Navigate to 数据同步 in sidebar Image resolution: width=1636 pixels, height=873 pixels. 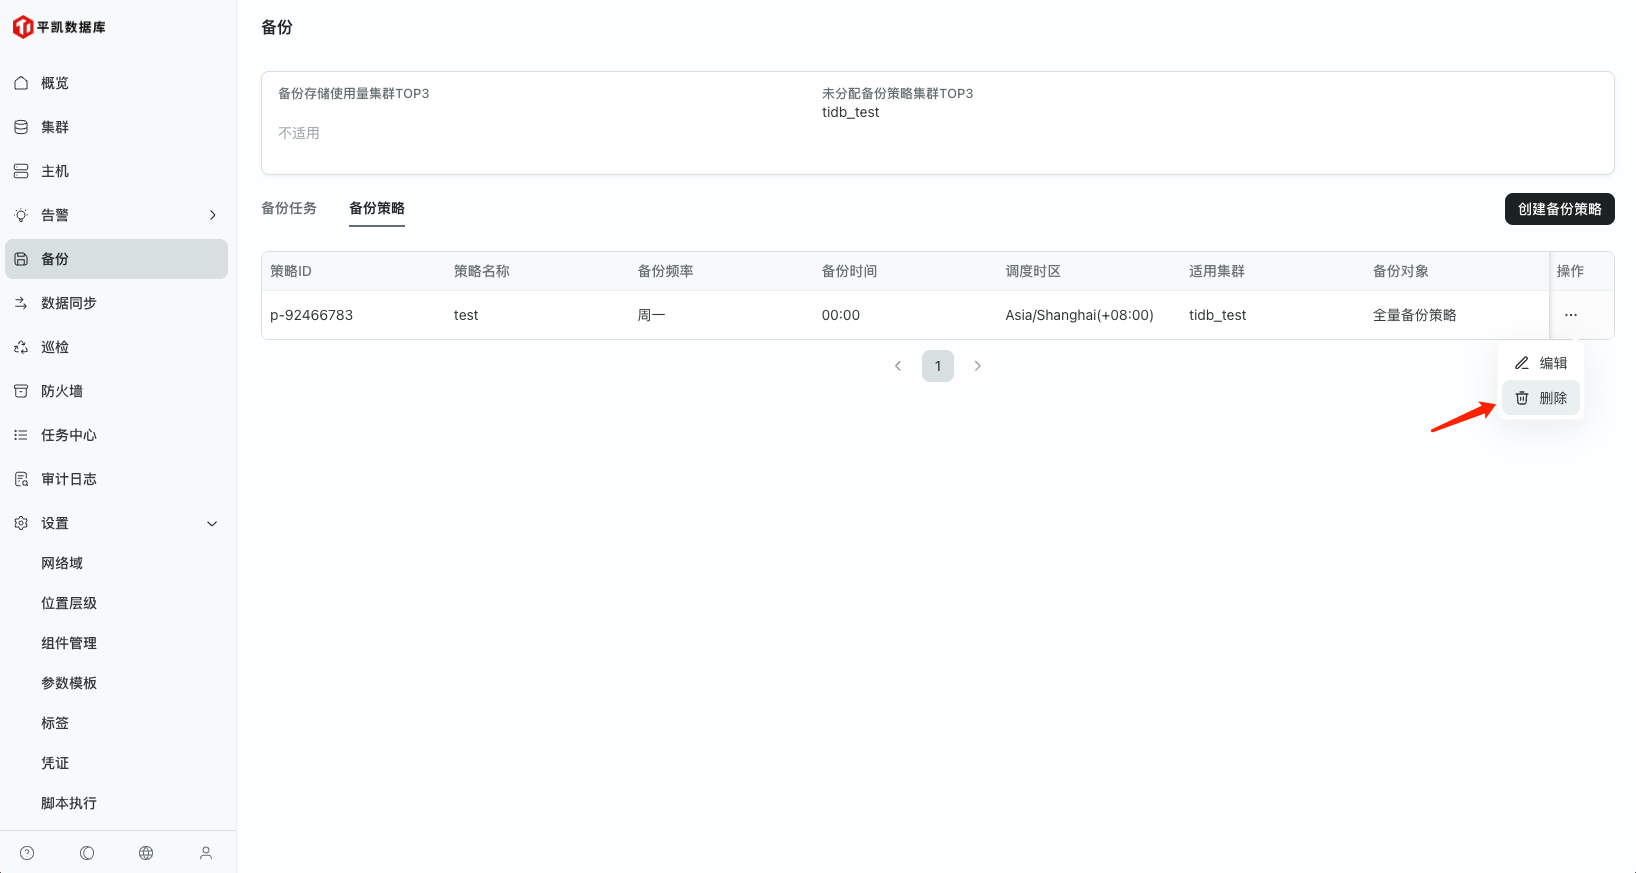click(69, 303)
